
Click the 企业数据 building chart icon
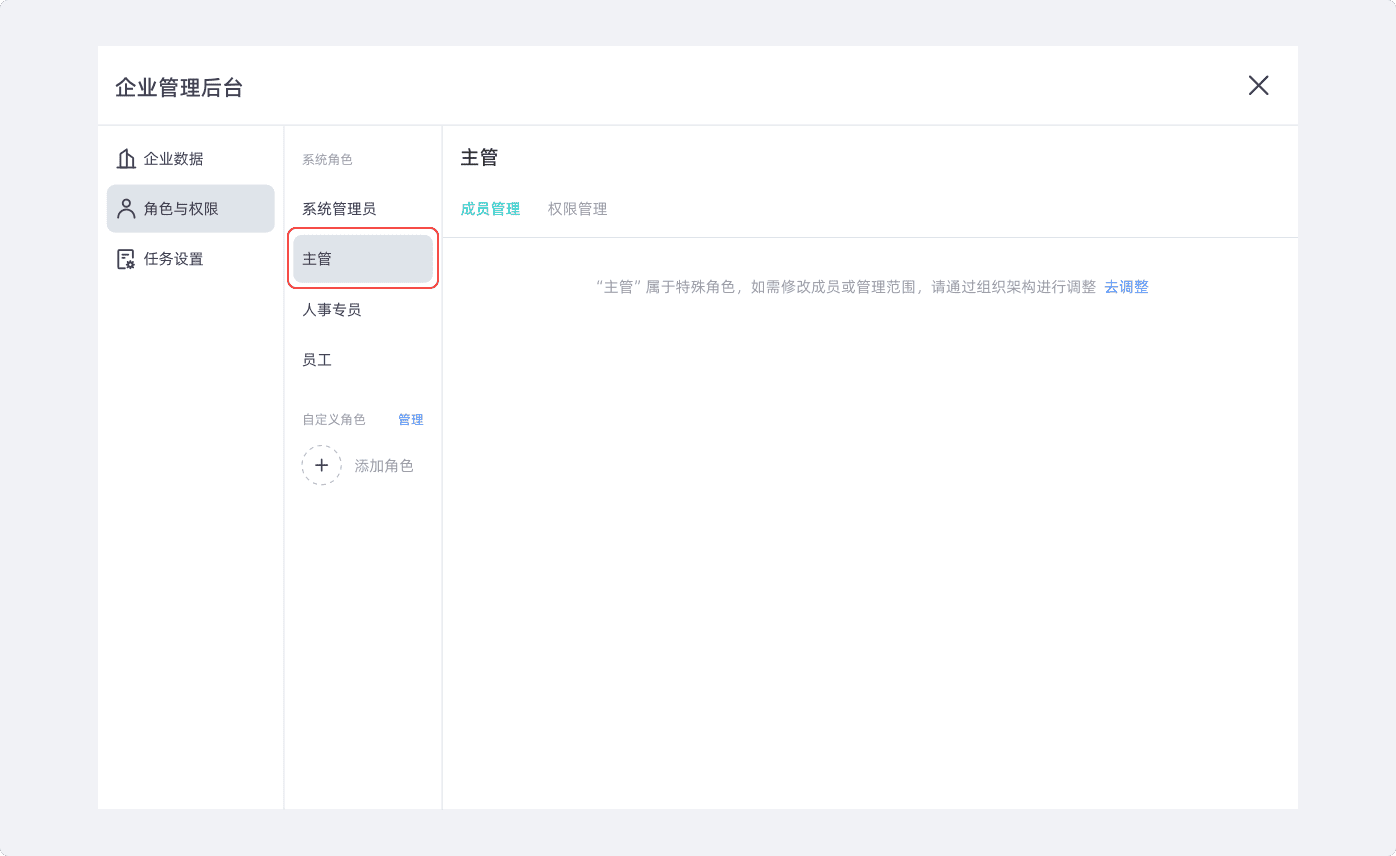[126, 159]
